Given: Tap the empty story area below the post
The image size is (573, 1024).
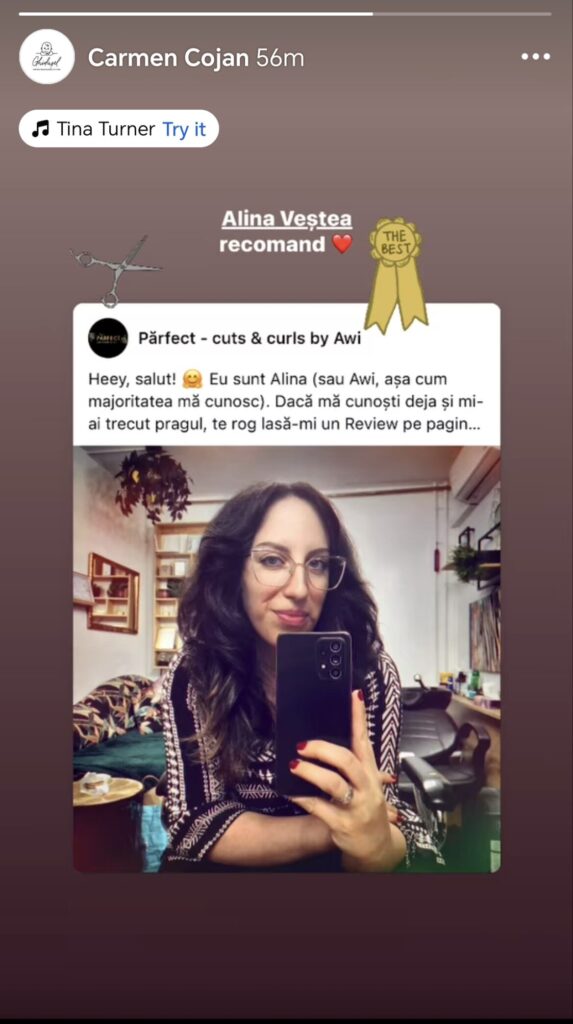Looking at the screenshot, I should click(286, 944).
